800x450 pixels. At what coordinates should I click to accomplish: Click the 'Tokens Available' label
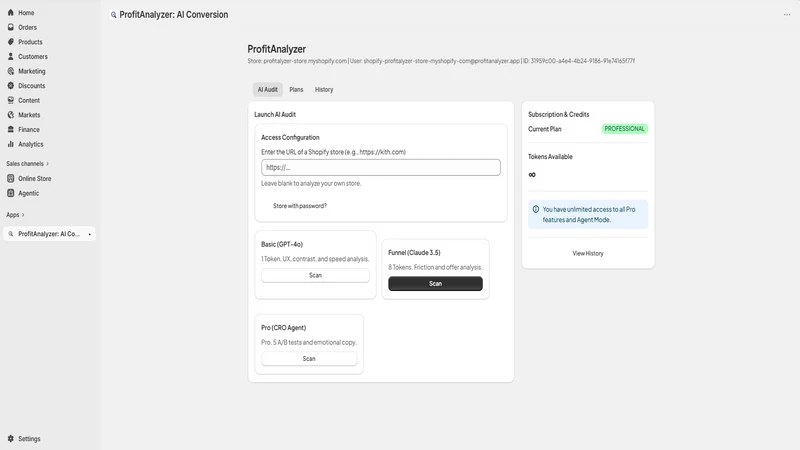[x=550, y=157]
